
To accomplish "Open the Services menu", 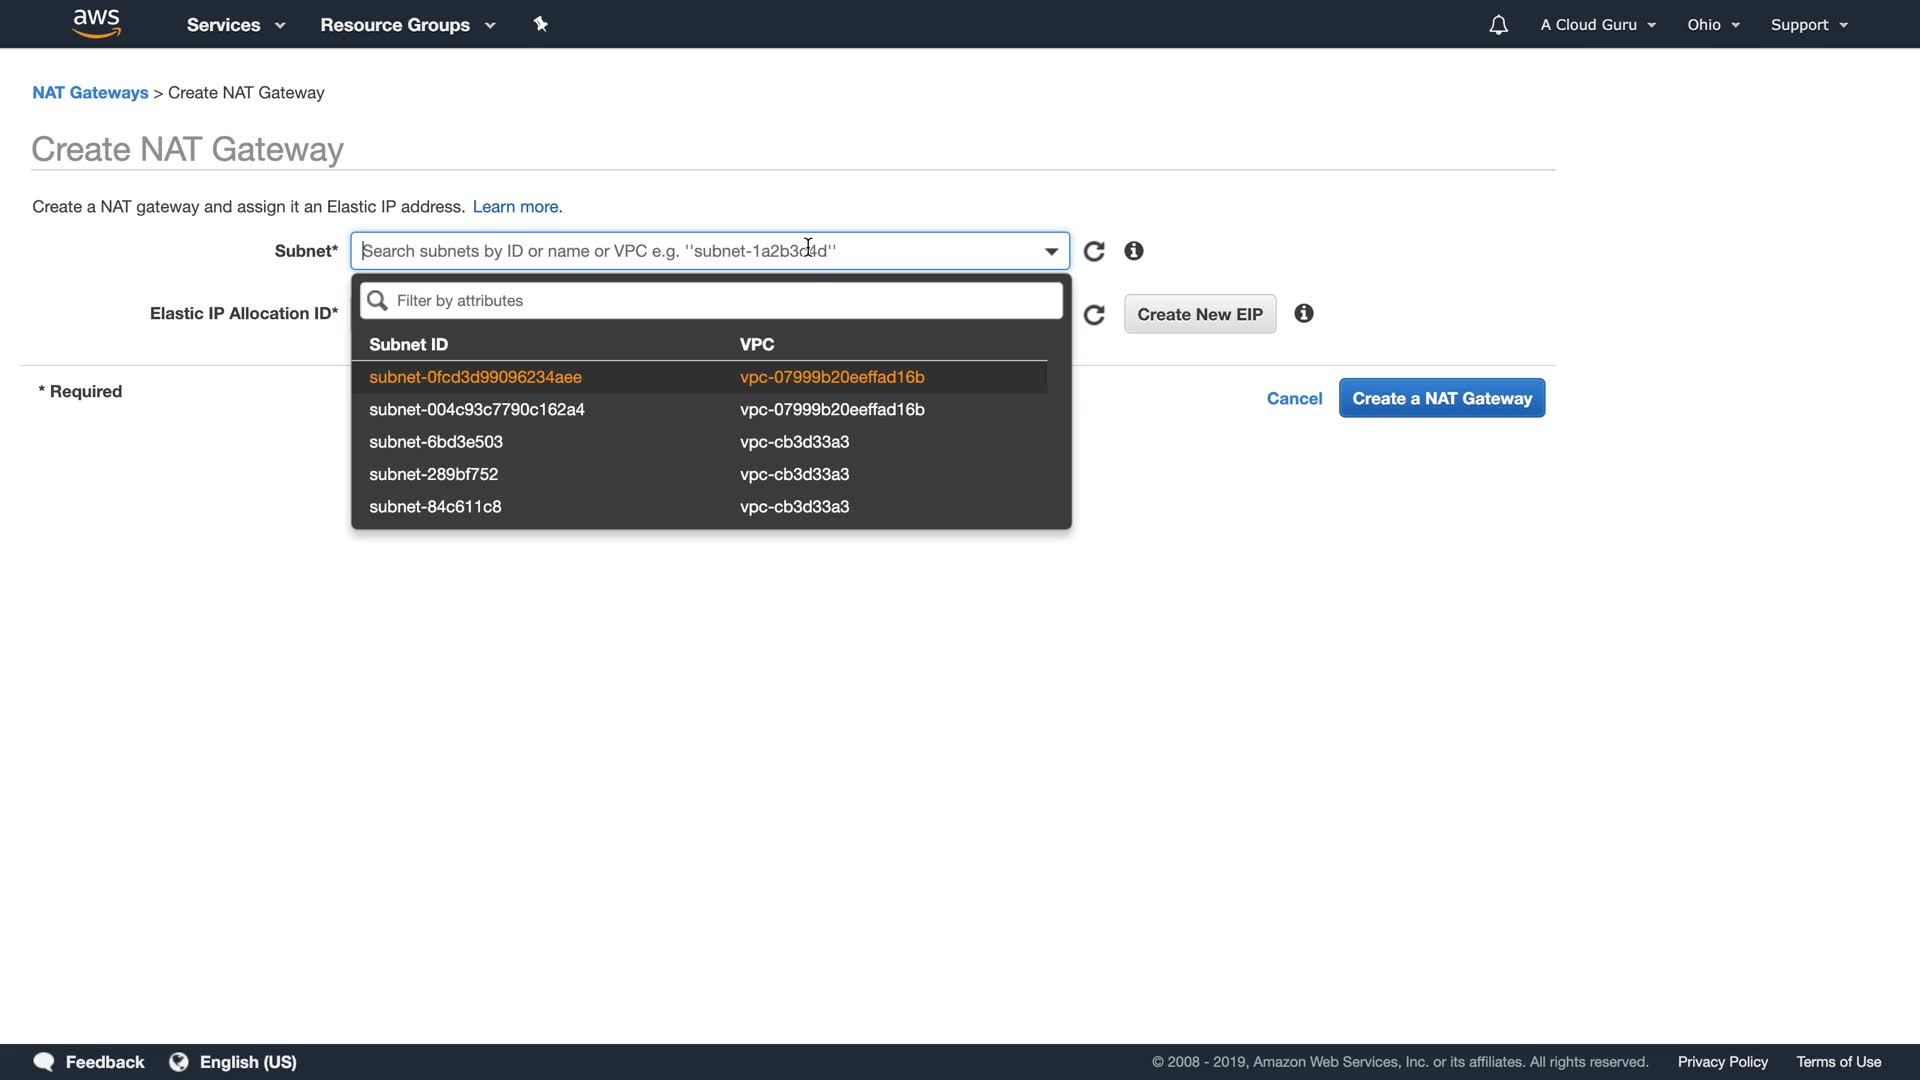I will (236, 25).
